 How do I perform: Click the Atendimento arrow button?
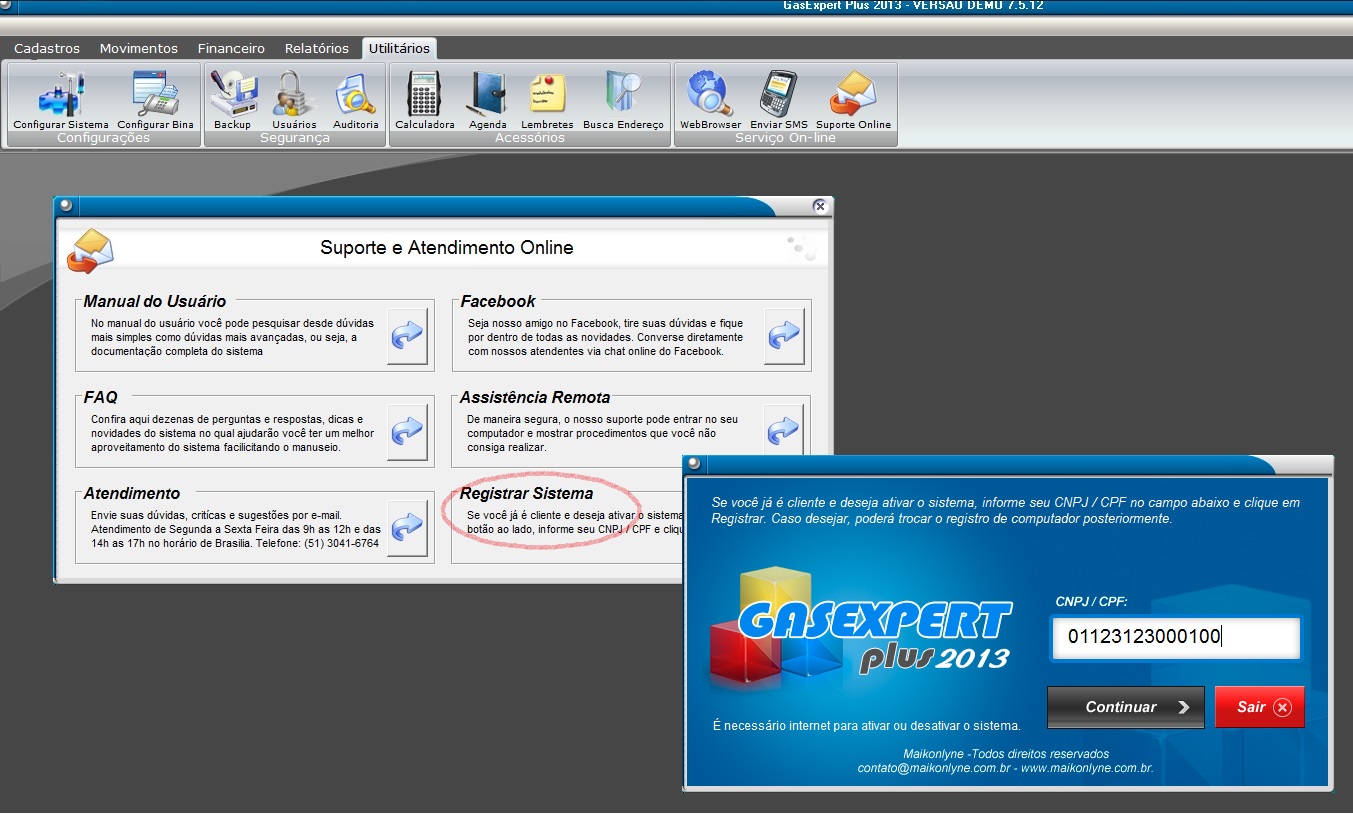[x=407, y=528]
